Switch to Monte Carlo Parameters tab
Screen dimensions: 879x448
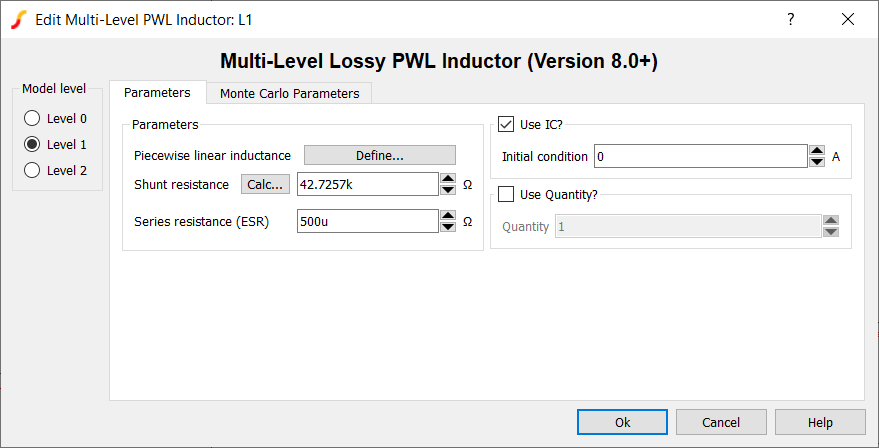tap(289, 93)
